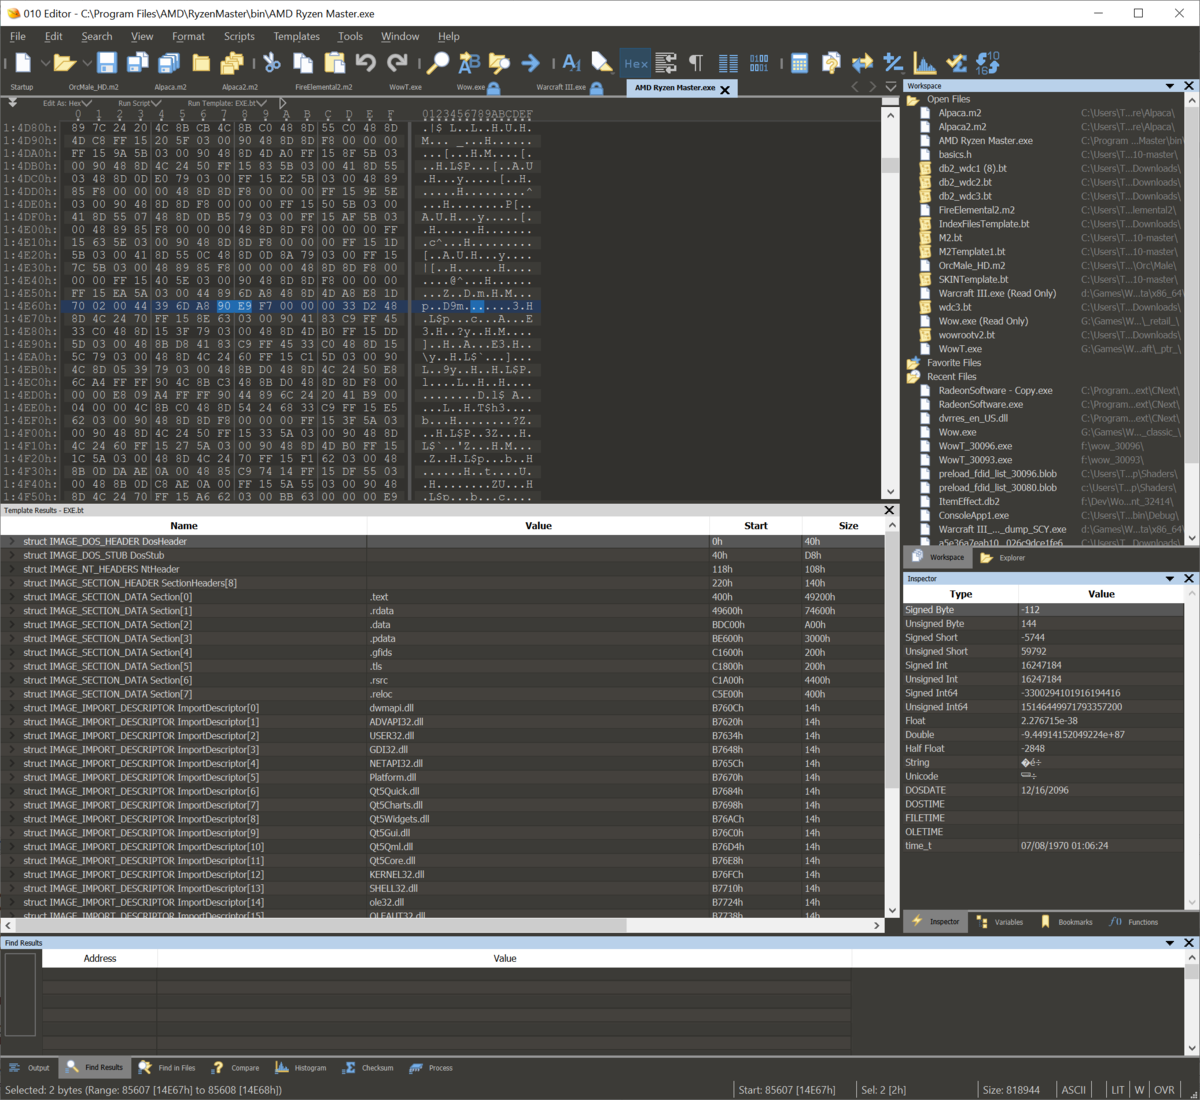Expand struct IMAGE_NT_HEADERS NtHeader row
The image size is (1200, 1100).
pos(13,569)
